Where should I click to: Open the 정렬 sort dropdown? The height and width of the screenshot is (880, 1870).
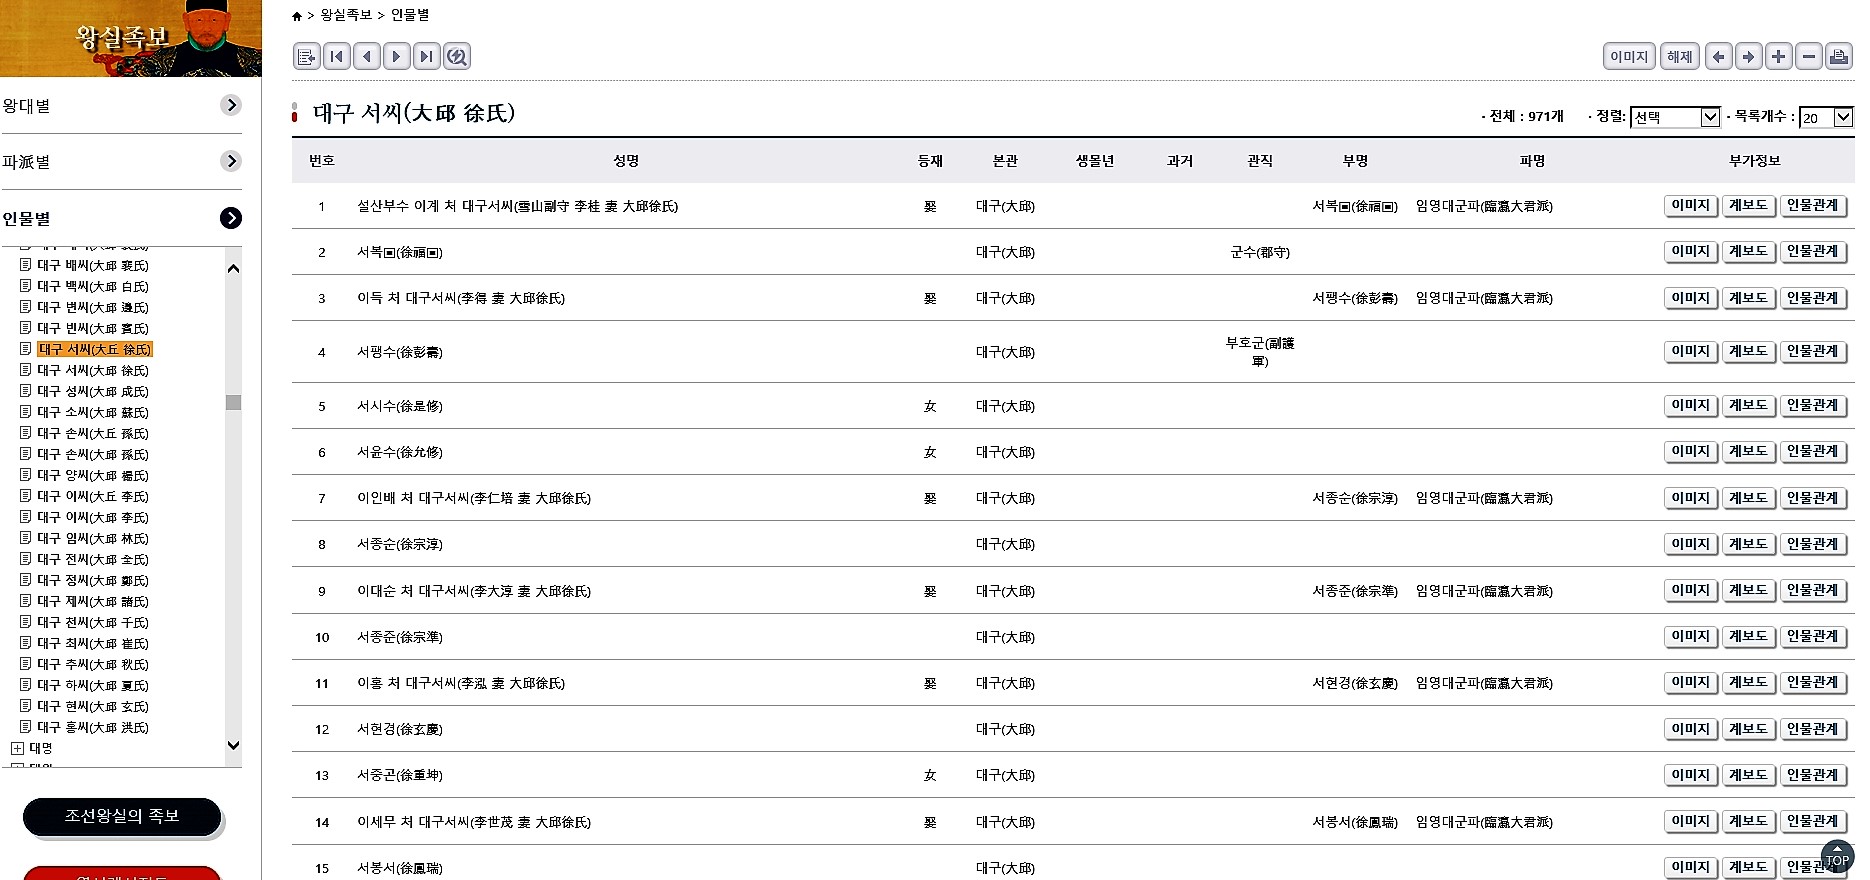click(1675, 117)
